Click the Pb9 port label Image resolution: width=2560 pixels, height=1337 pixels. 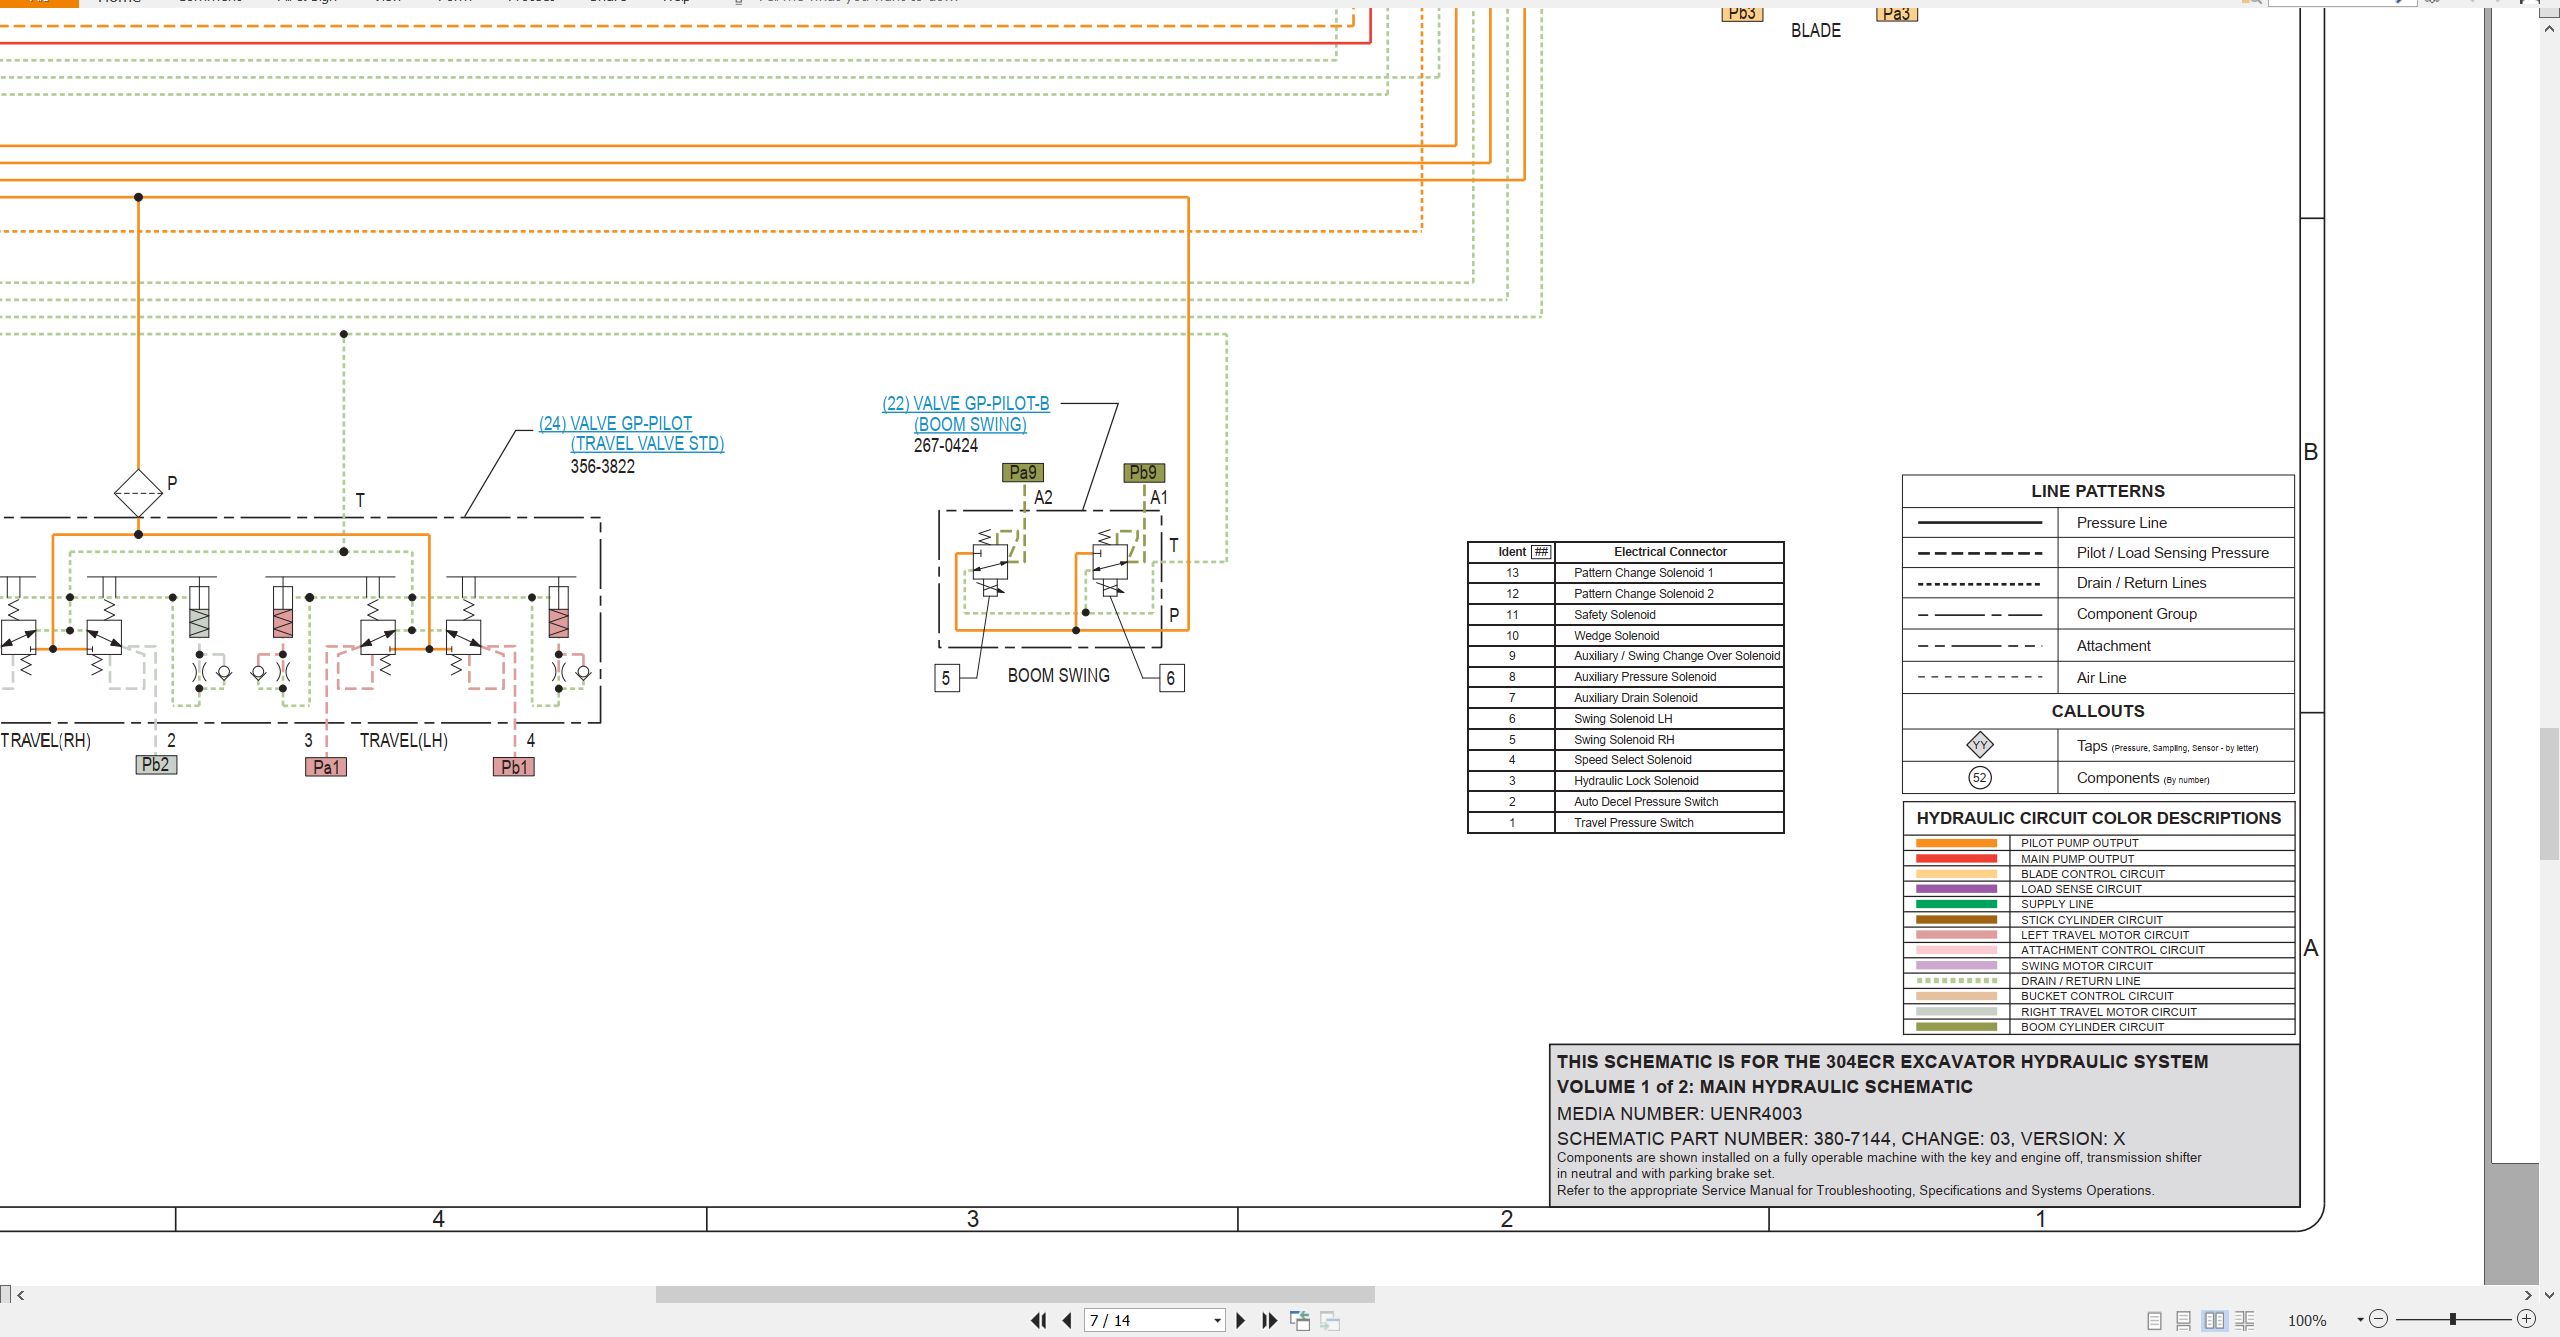point(1143,472)
